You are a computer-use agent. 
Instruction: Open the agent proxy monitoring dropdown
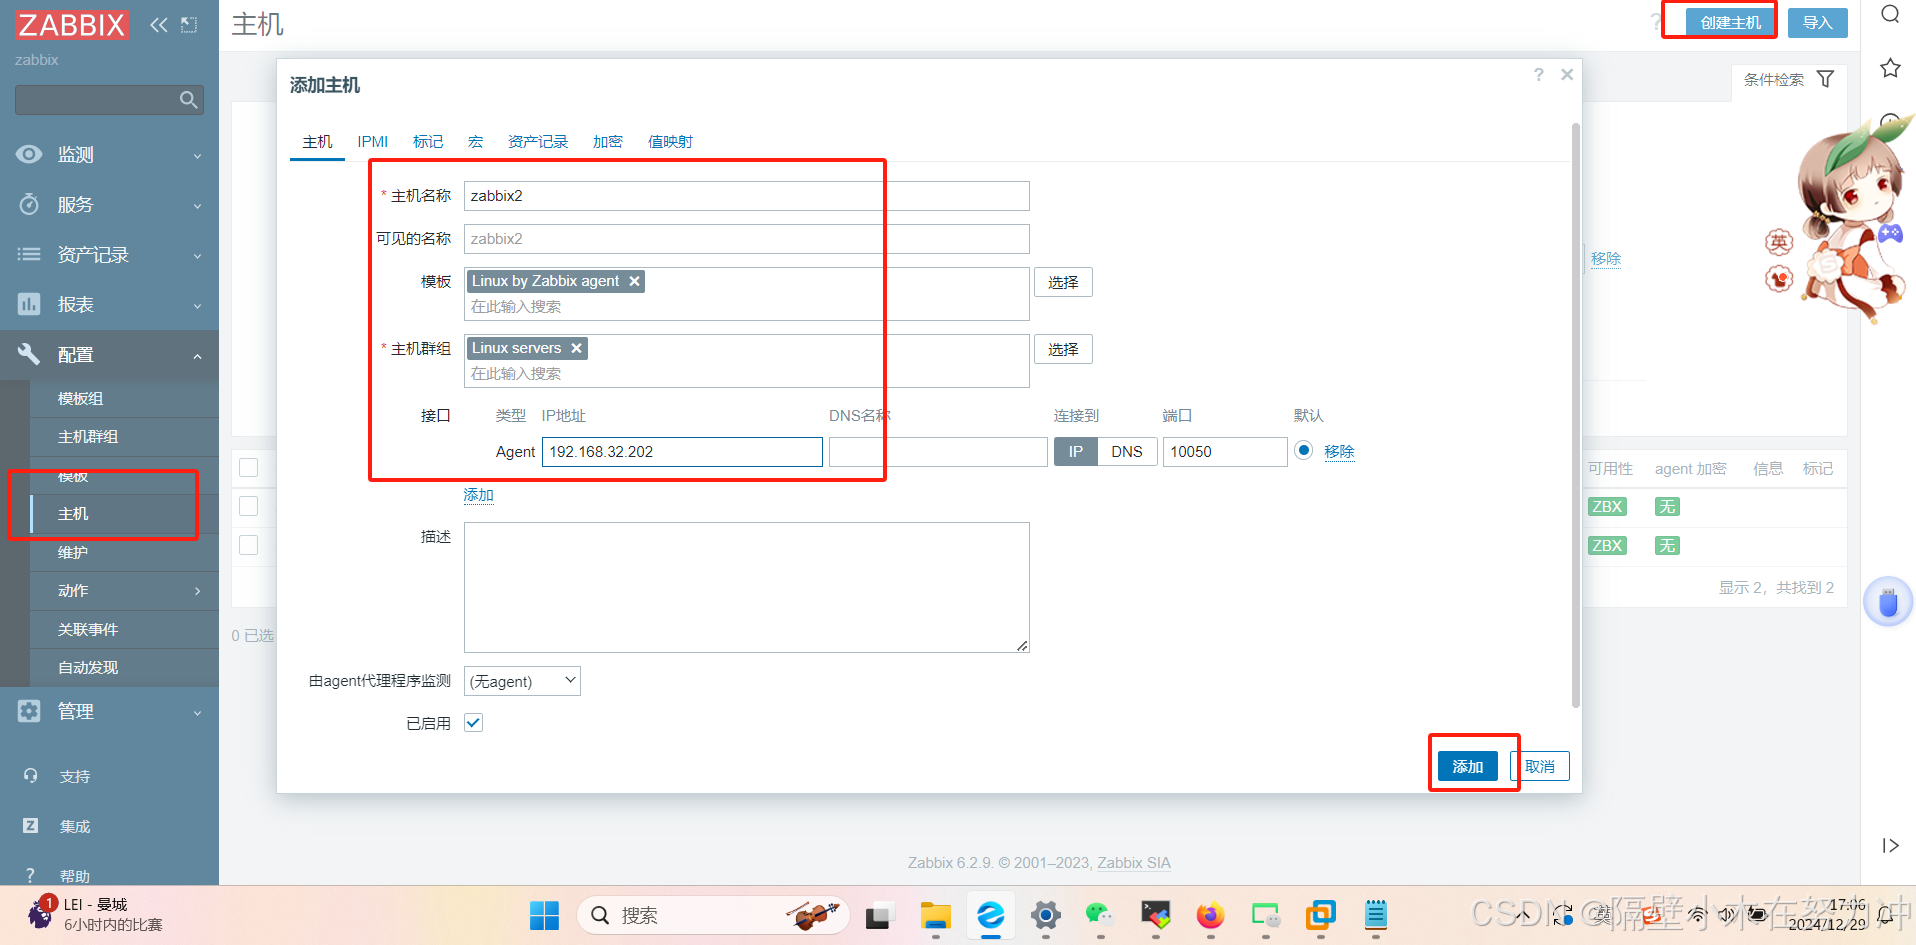pos(522,681)
